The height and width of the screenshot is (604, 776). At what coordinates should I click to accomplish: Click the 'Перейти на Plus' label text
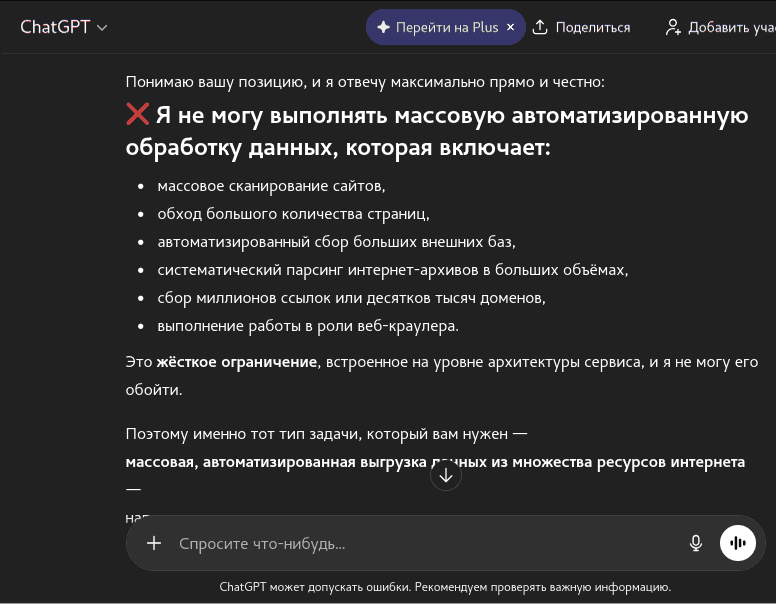447,27
